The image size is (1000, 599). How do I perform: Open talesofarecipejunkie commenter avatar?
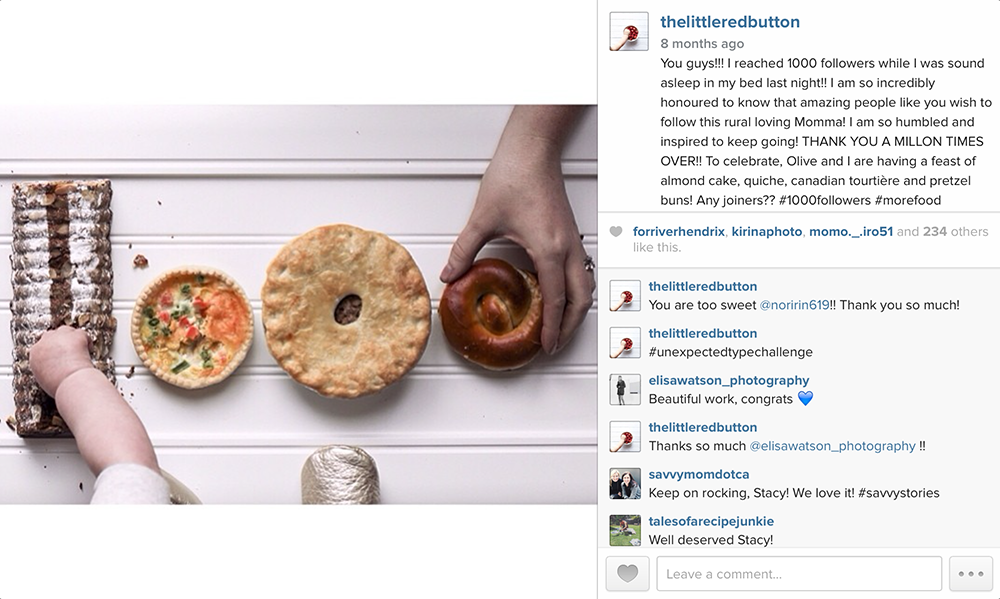pyautogui.click(x=625, y=531)
